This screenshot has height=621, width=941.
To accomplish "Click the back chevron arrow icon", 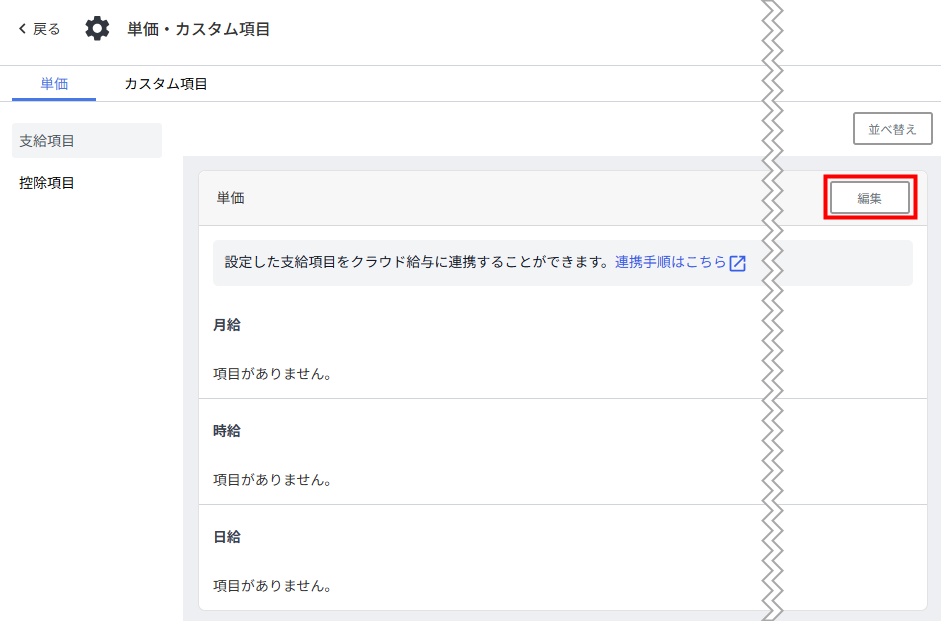I will click(x=22, y=29).
